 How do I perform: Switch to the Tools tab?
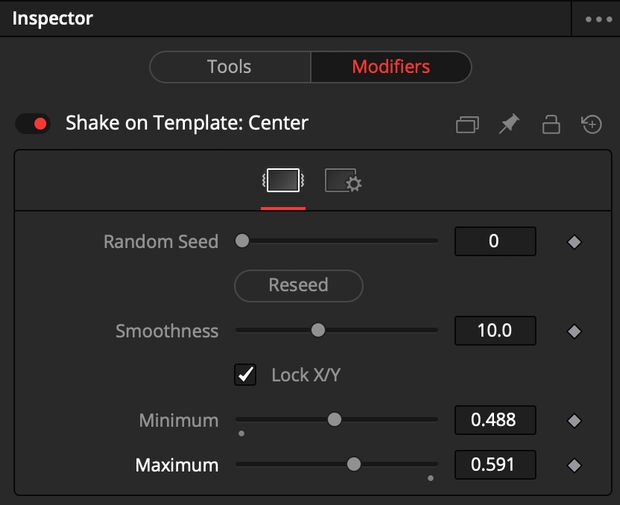pos(229,67)
